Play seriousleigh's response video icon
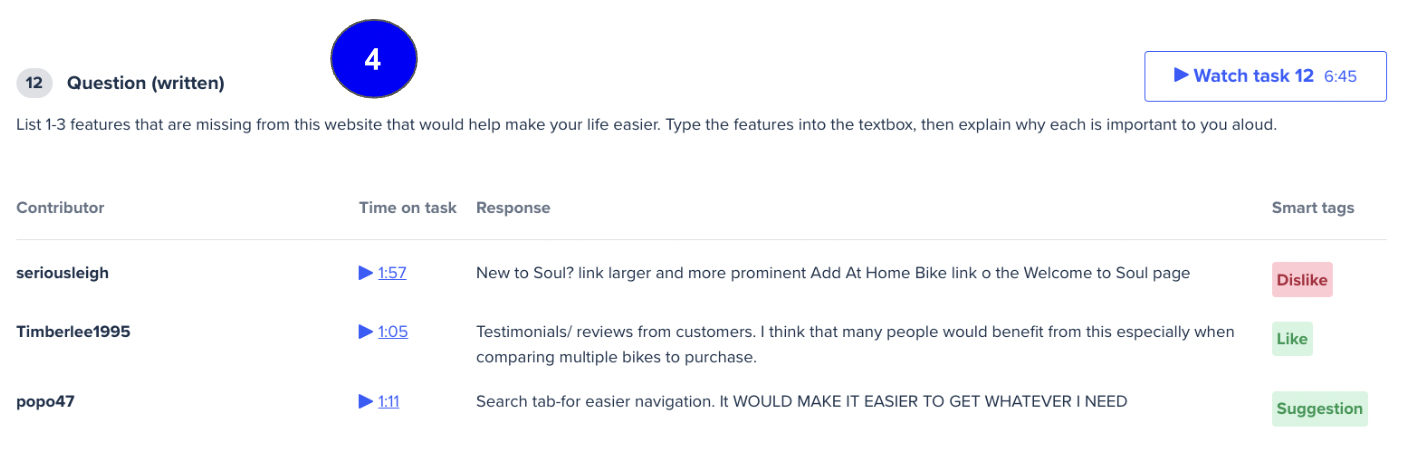The height and width of the screenshot is (454, 1402). pos(365,272)
